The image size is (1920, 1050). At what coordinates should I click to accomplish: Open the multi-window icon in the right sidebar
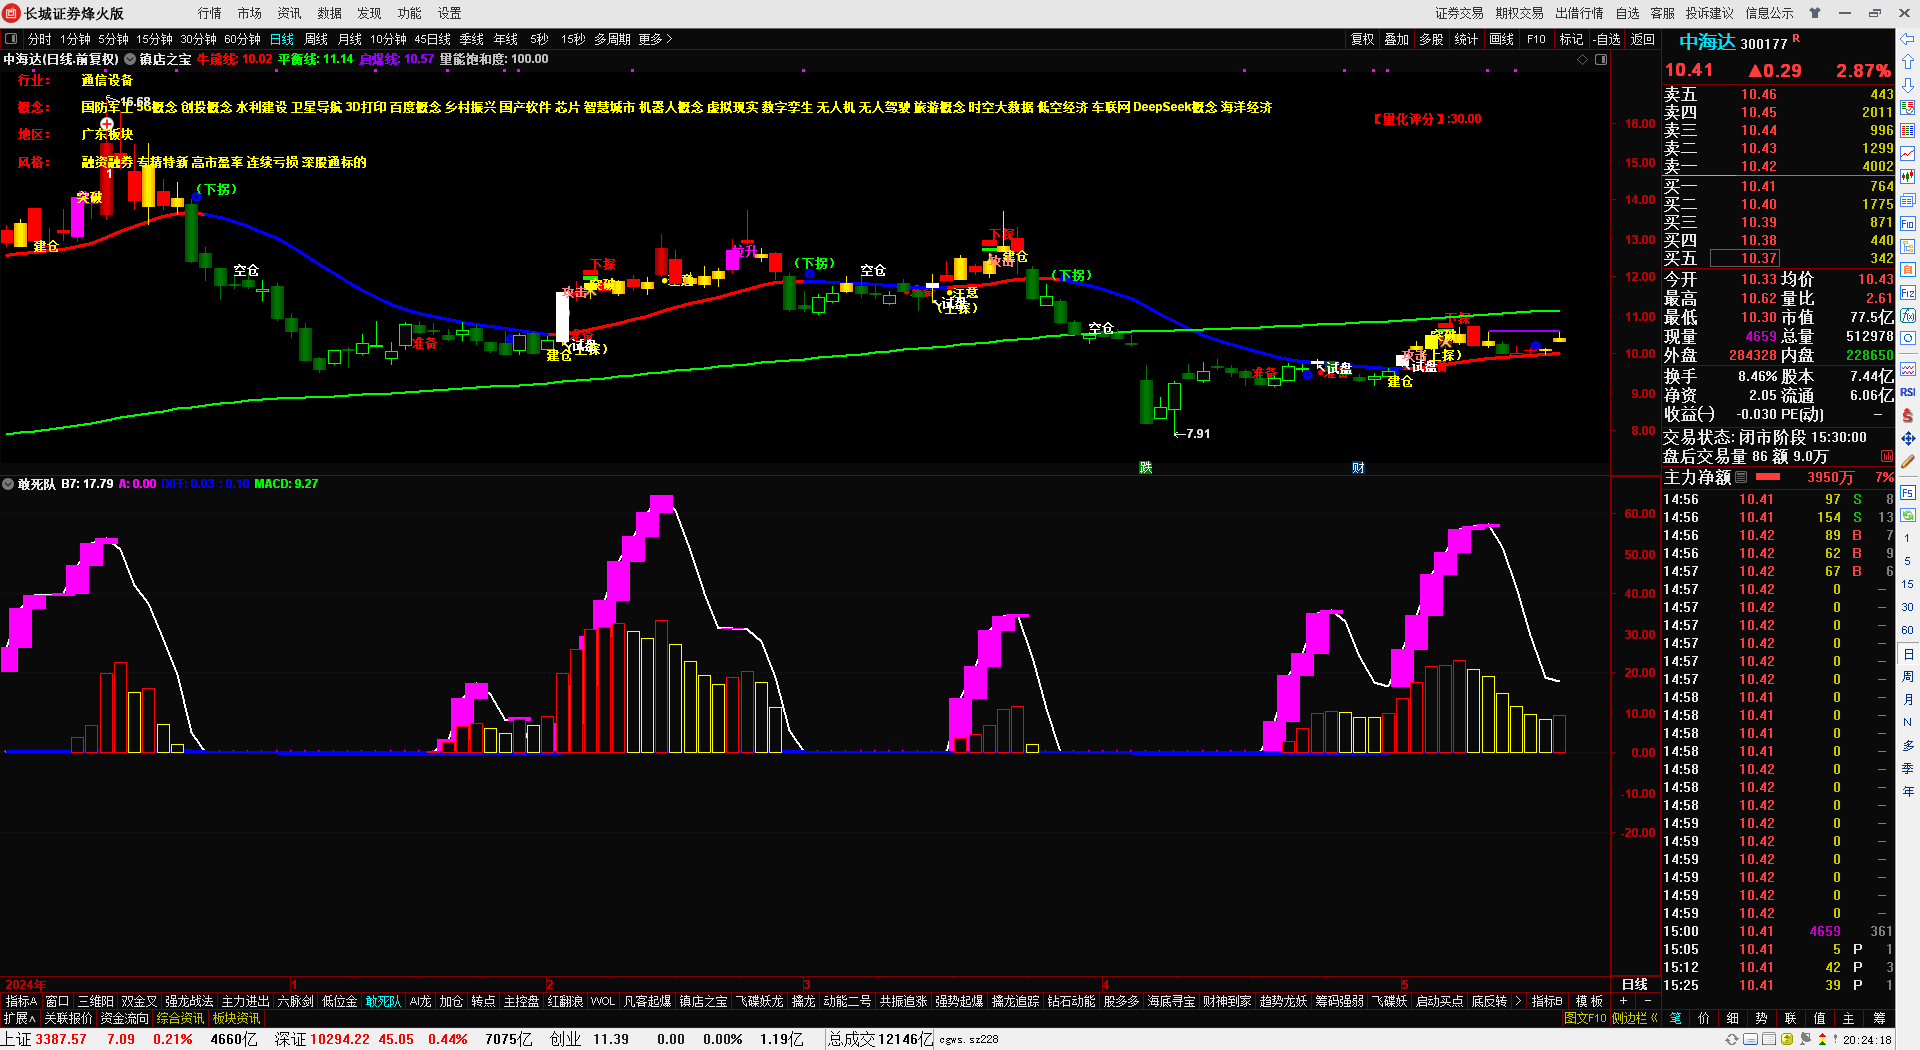[x=1908, y=200]
